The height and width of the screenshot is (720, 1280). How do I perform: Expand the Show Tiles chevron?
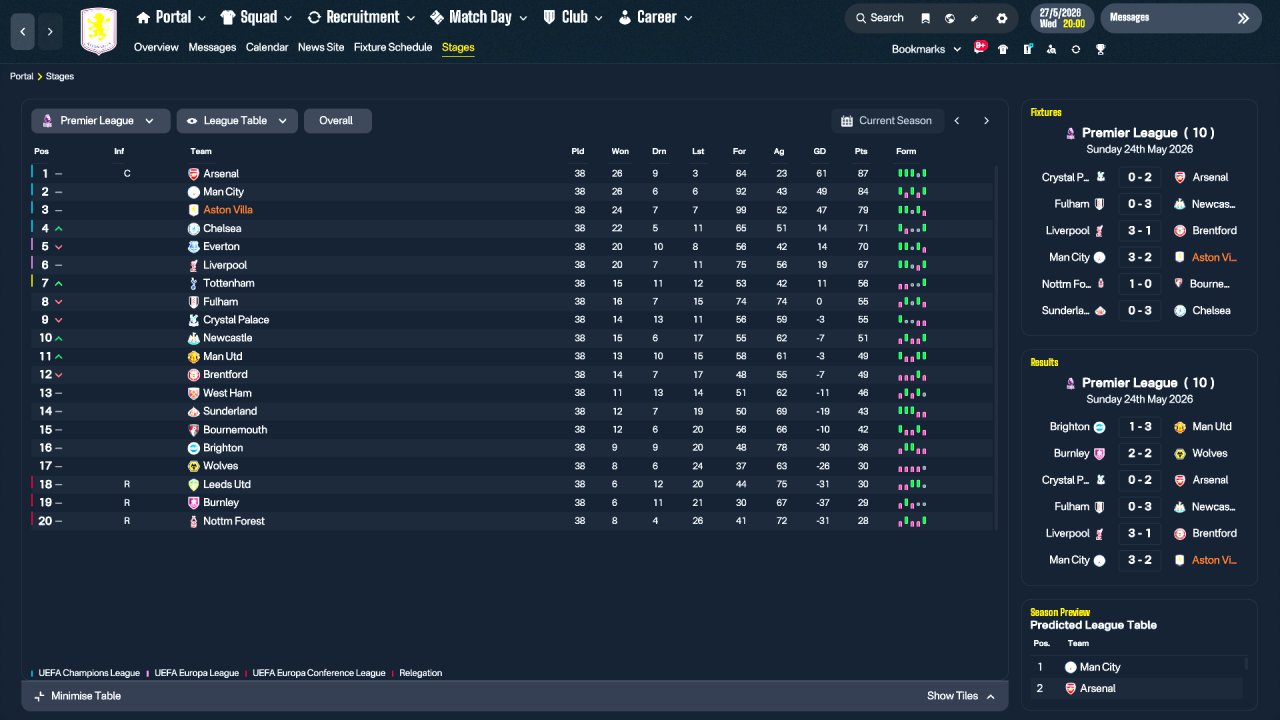990,697
